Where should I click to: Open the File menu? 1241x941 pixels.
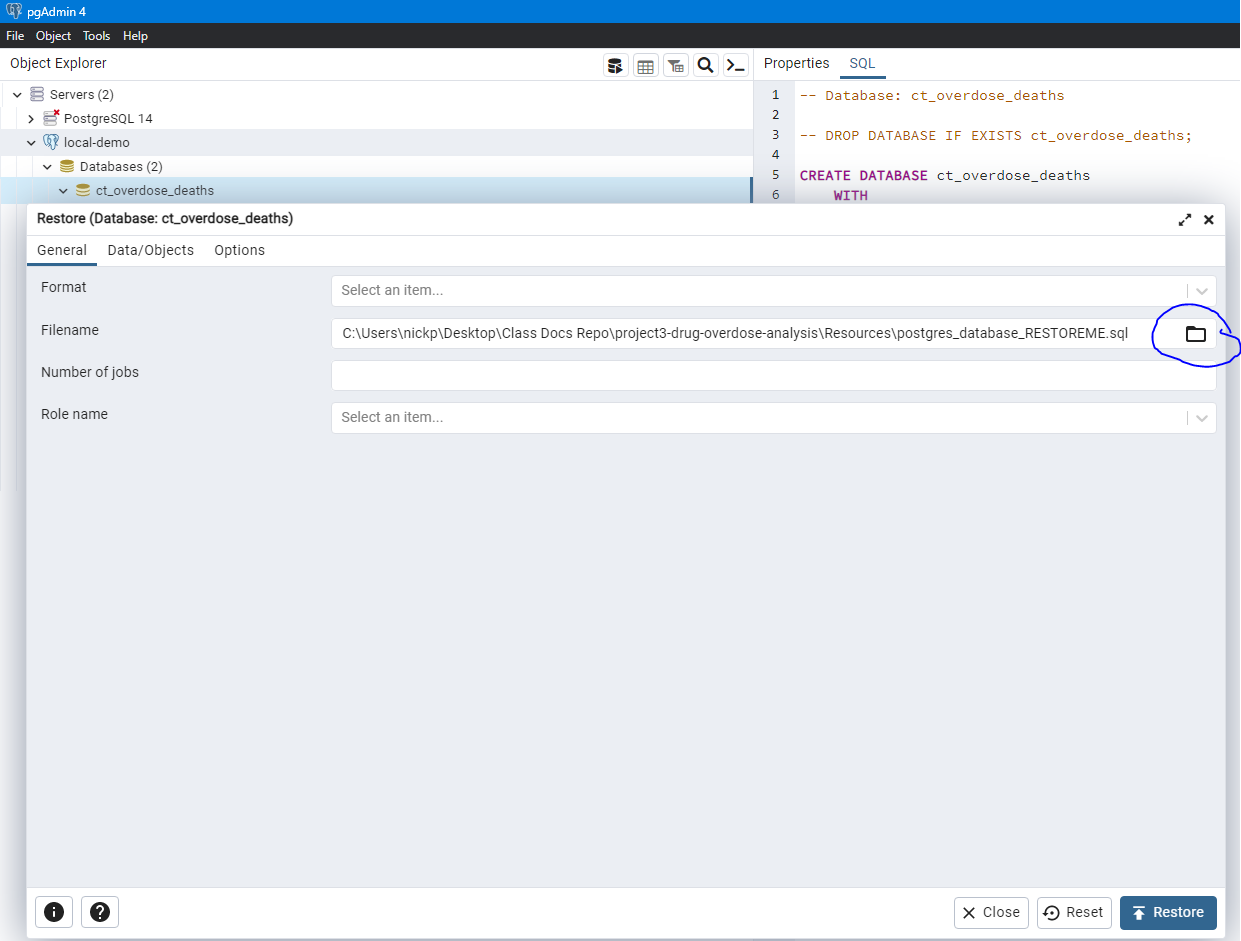(15, 36)
